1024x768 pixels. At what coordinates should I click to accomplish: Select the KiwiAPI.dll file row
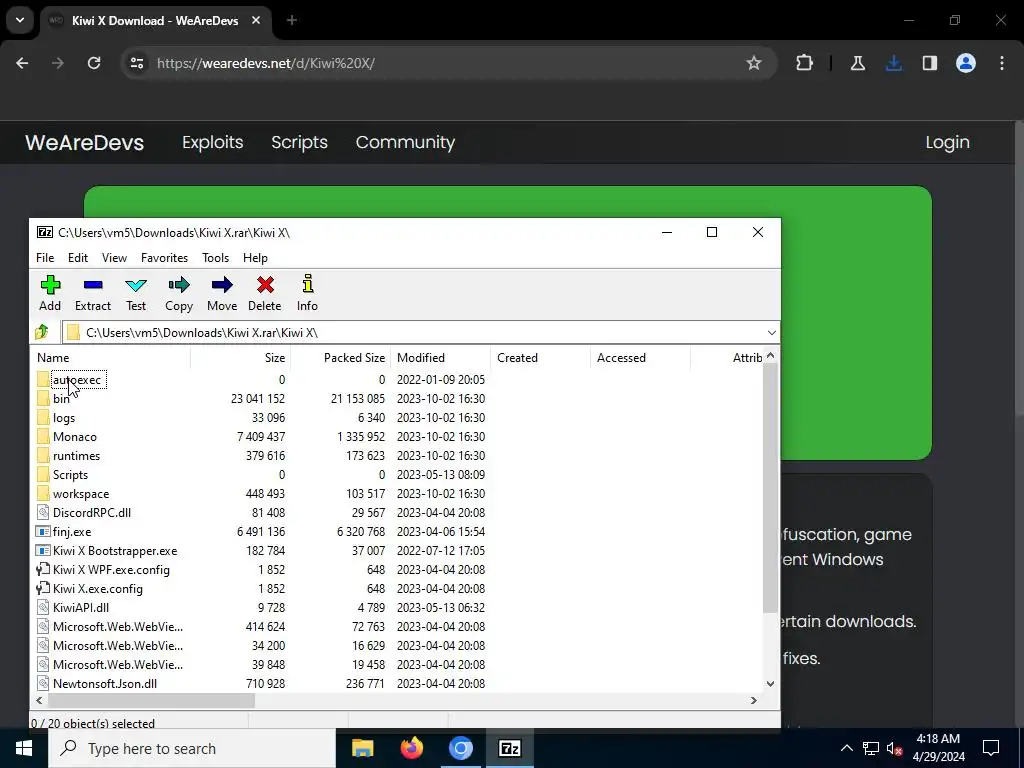[396, 608]
